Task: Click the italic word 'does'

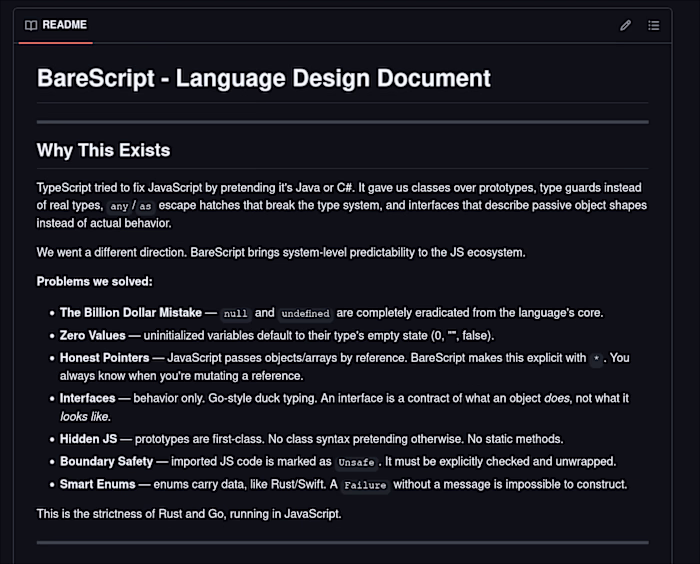Action: click(x=557, y=398)
